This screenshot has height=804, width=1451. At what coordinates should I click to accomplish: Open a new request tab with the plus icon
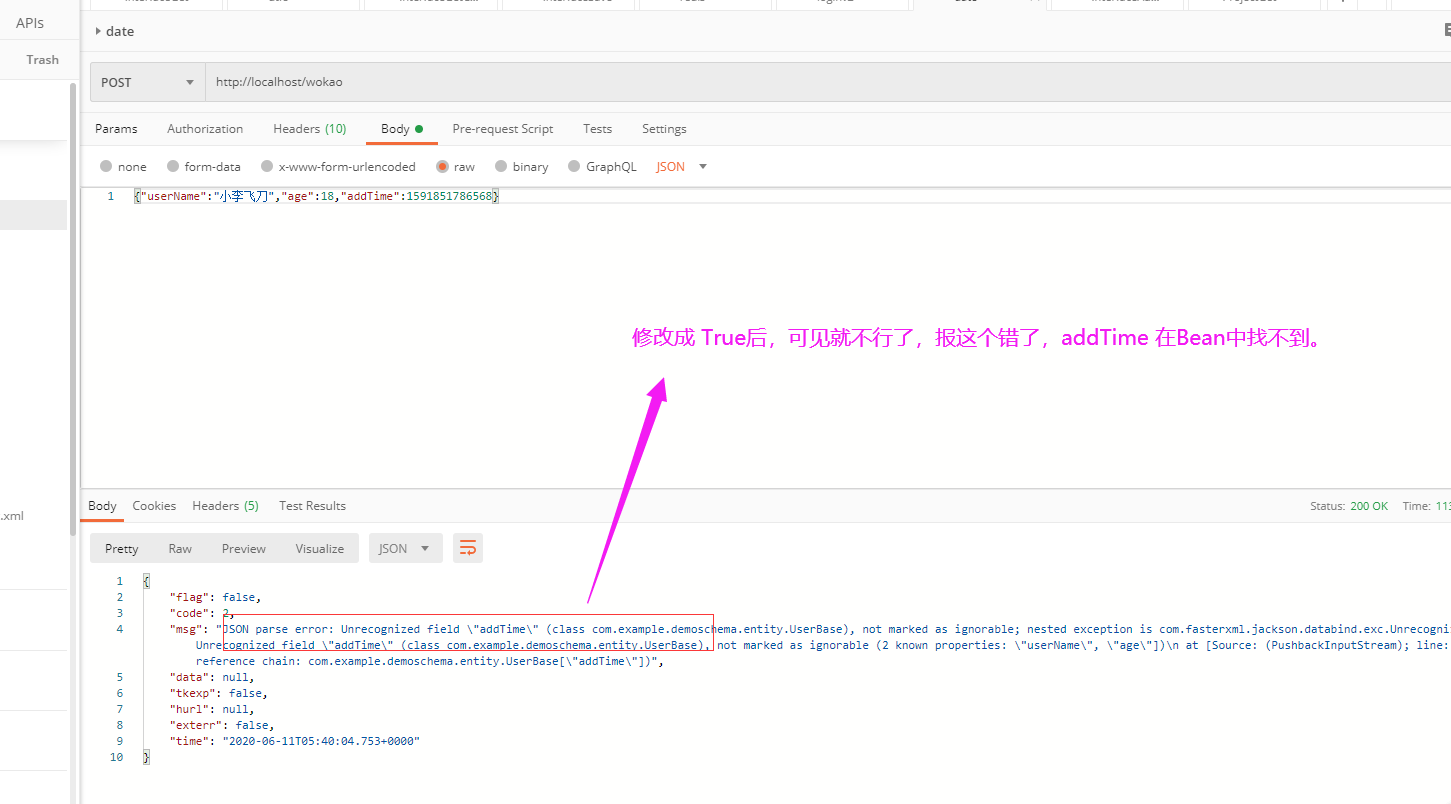coord(1342,3)
